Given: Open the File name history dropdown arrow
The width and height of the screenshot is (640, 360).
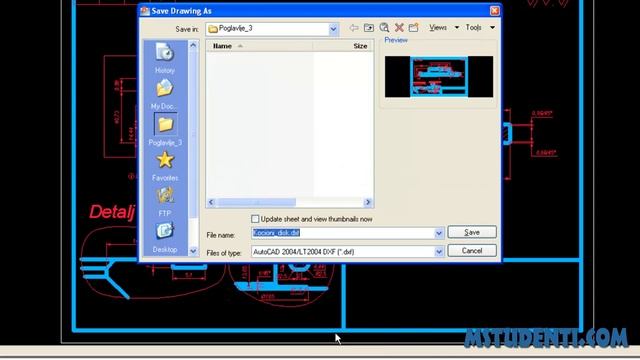Looking at the screenshot, I should pos(438,233).
